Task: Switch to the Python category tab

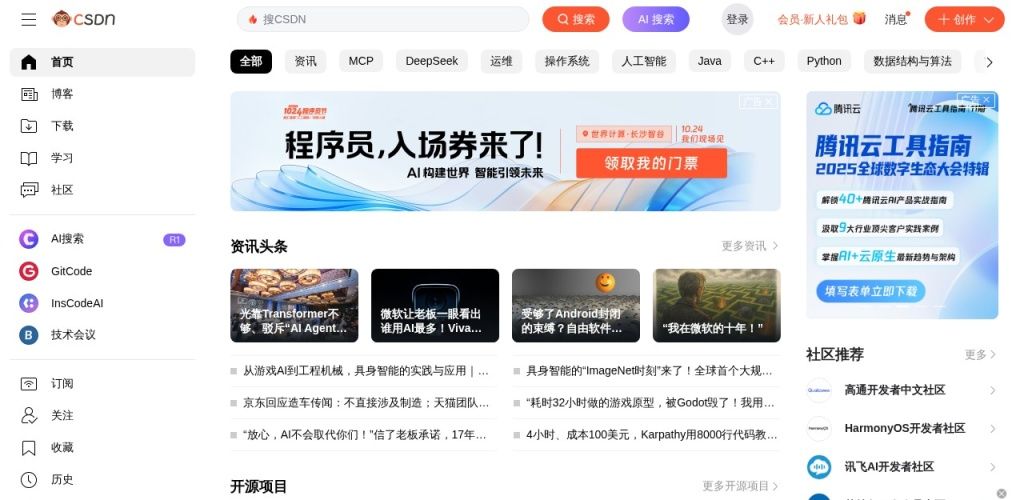Action: tap(824, 61)
